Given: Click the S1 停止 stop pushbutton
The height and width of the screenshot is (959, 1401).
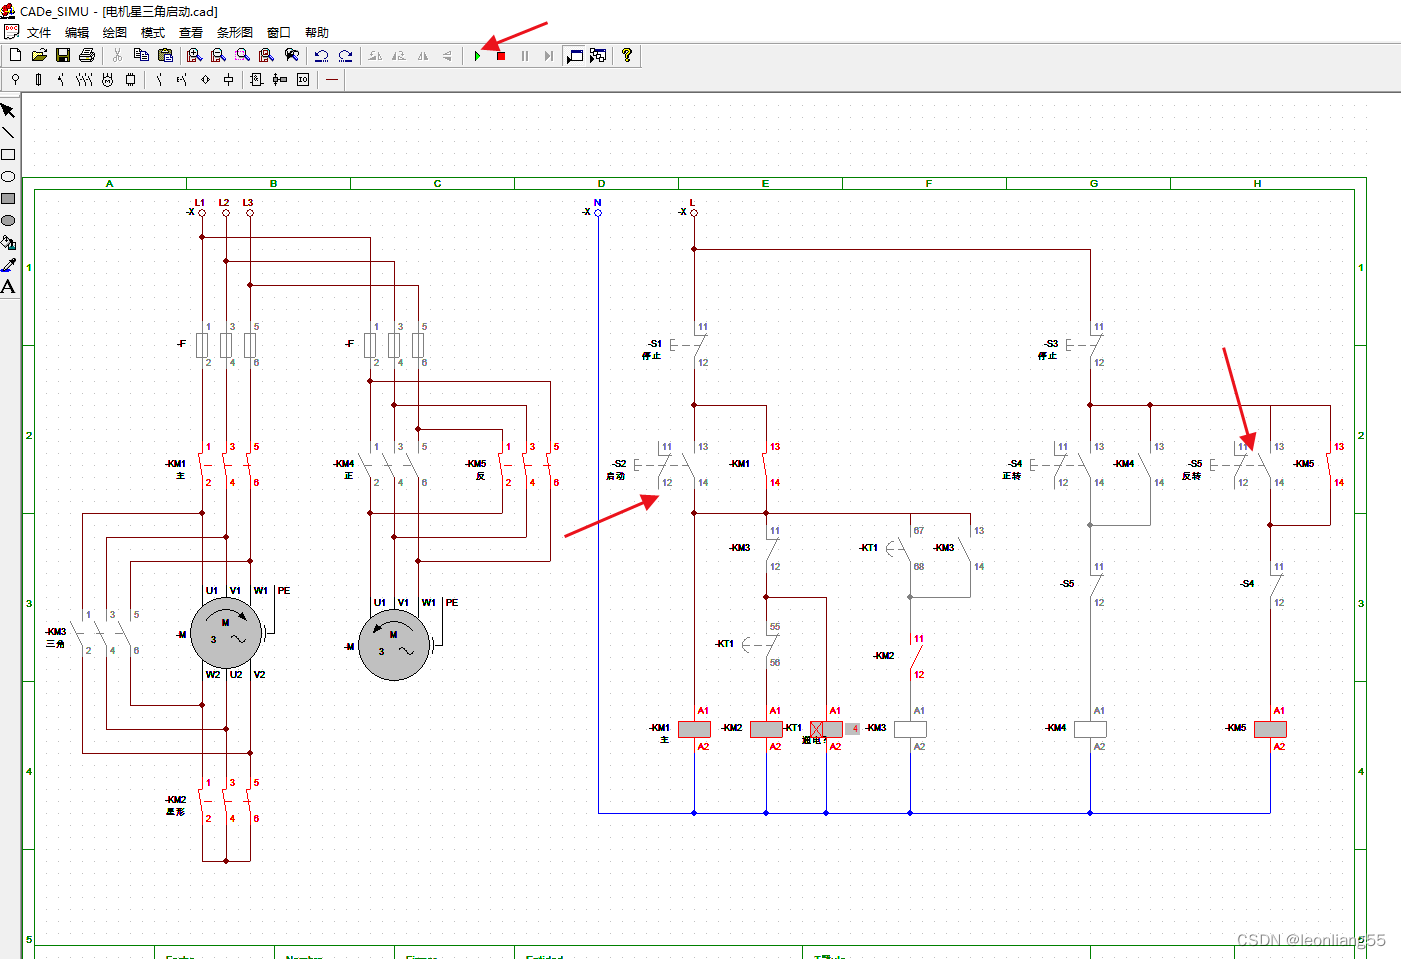Looking at the screenshot, I should 690,345.
